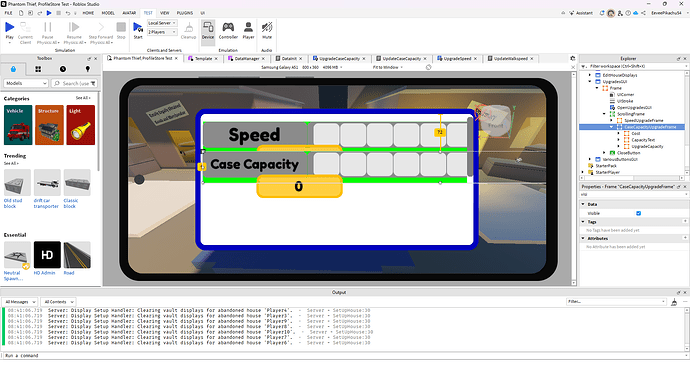
Task: Click the new file icon in quick access bar
Action: point(21,13)
